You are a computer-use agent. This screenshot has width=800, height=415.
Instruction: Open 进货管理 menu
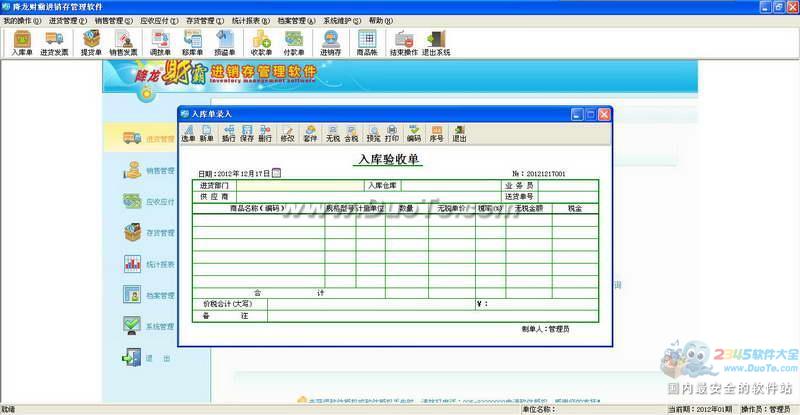point(68,20)
